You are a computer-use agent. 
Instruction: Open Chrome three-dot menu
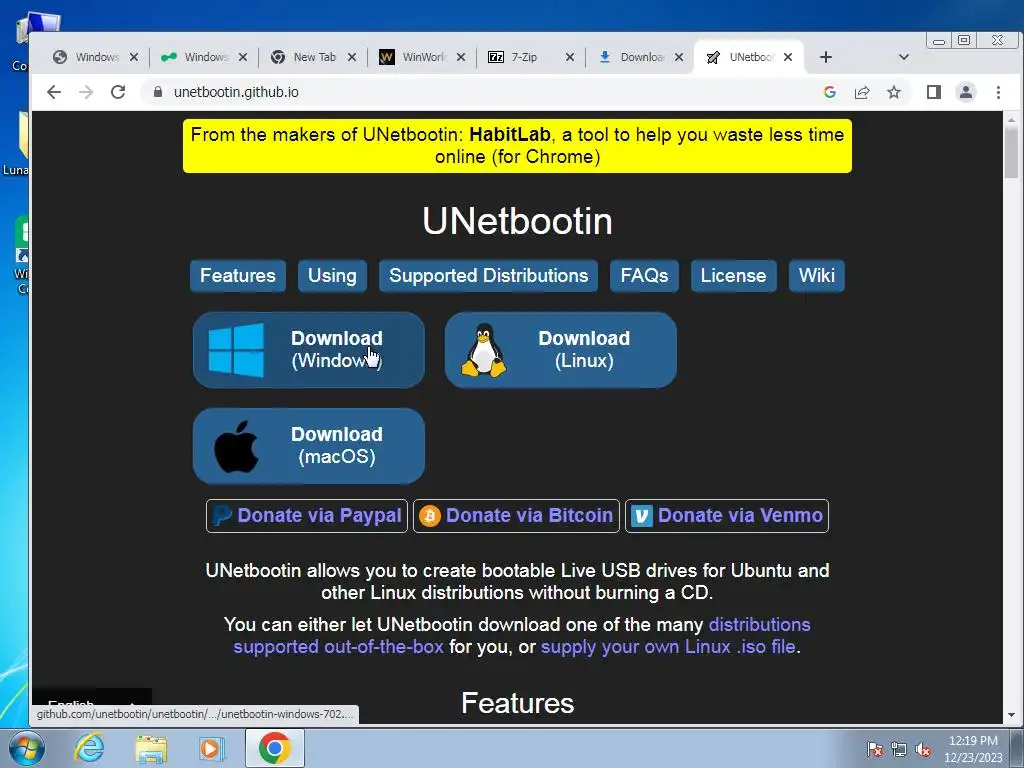click(998, 92)
